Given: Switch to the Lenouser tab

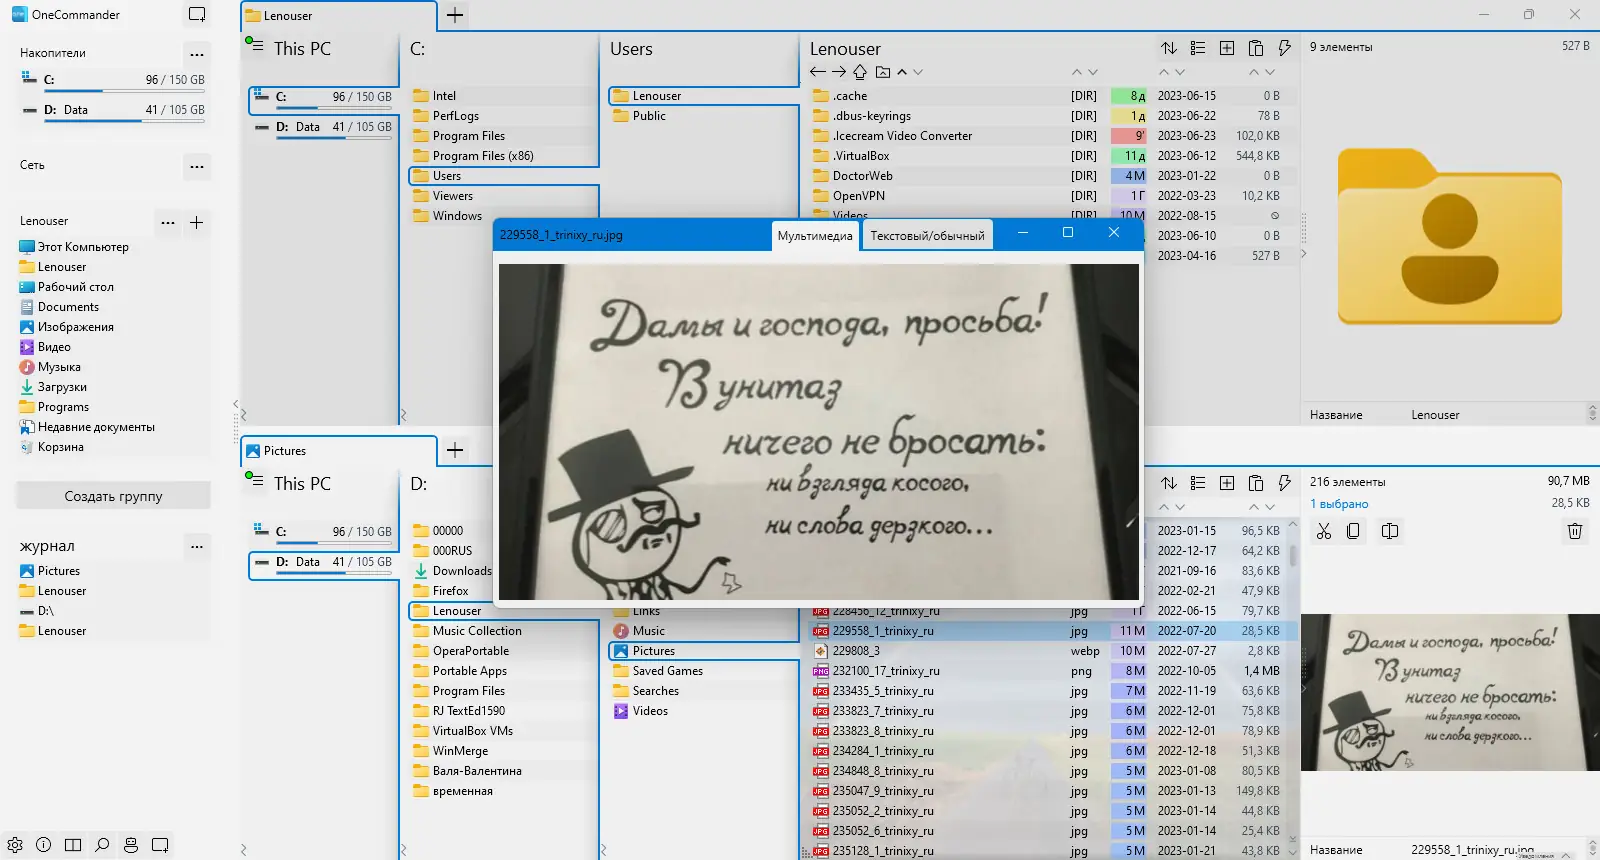Looking at the screenshot, I should 339,16.
